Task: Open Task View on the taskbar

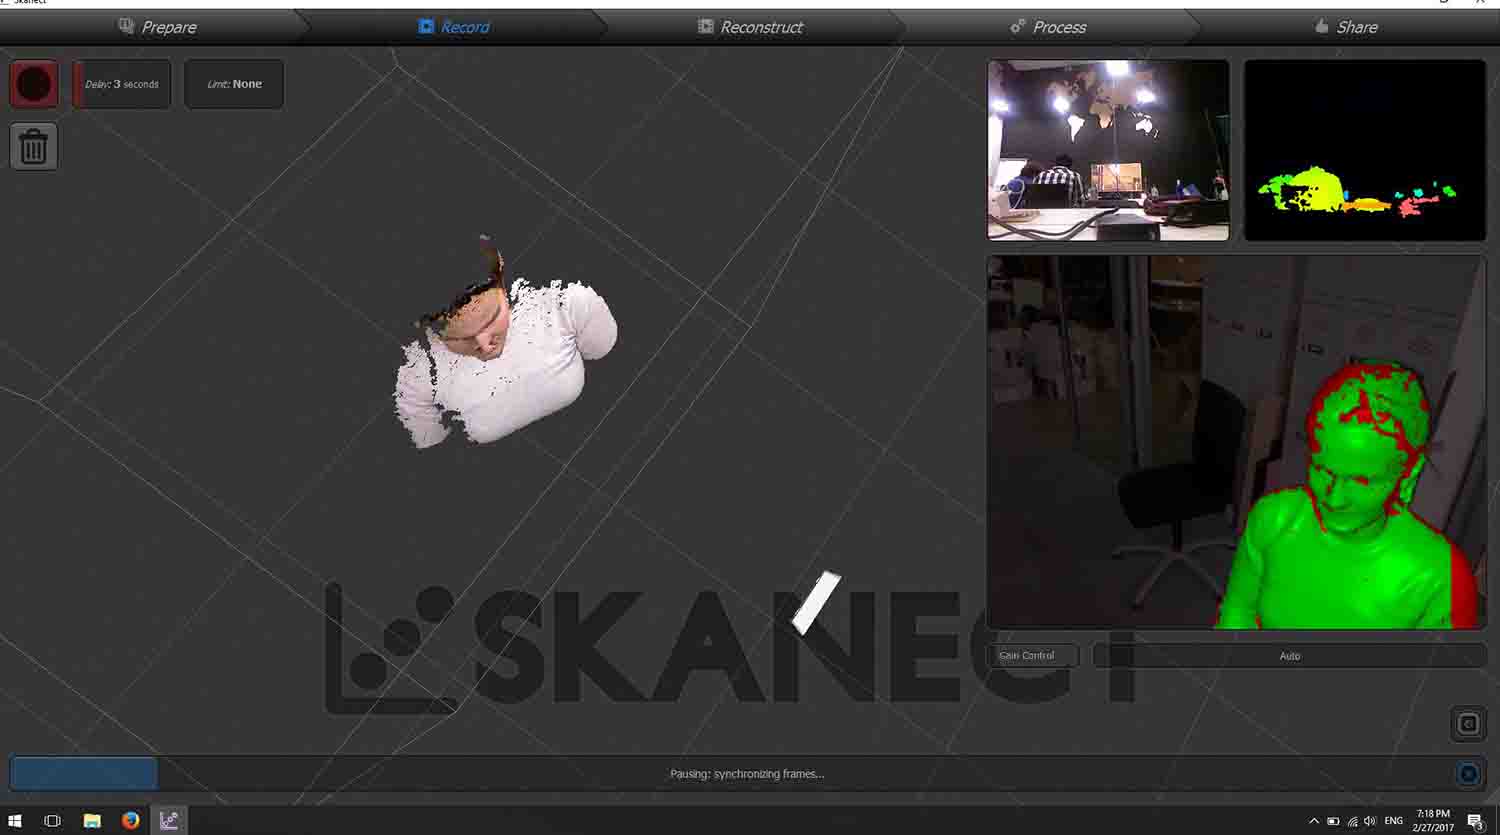Action: pos(53,821)
